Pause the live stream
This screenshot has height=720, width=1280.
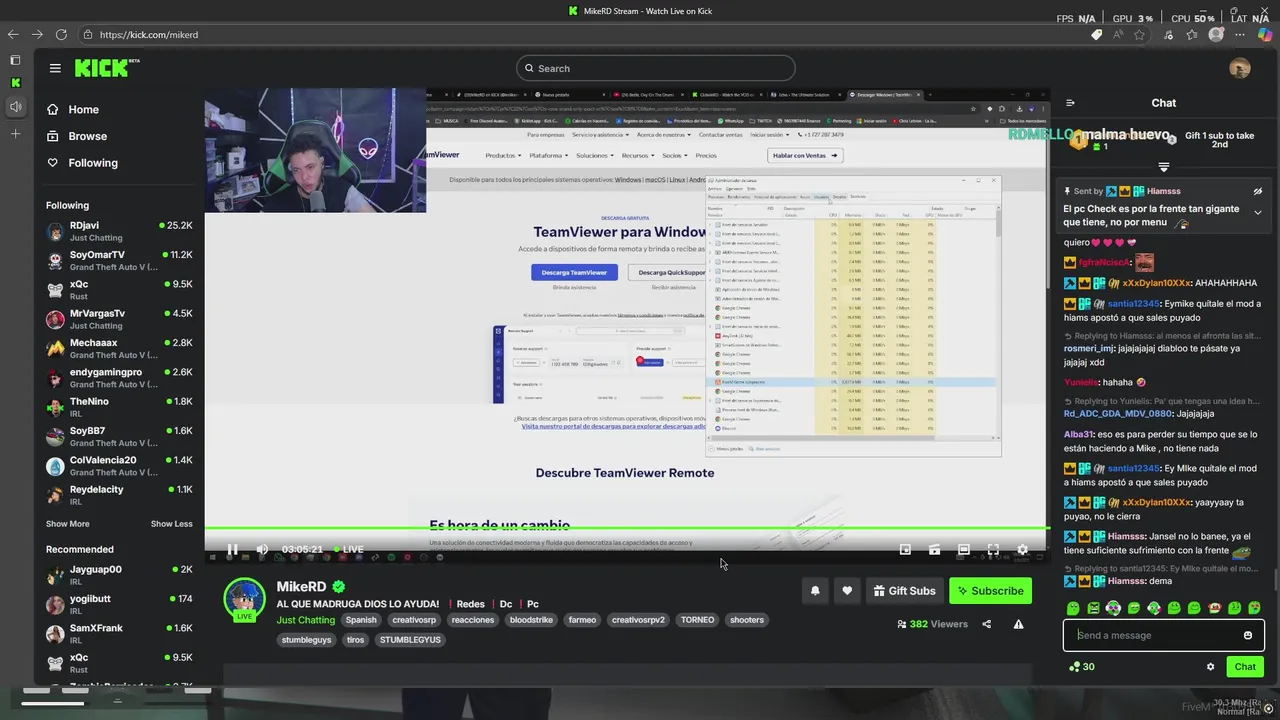coord(232,549)
